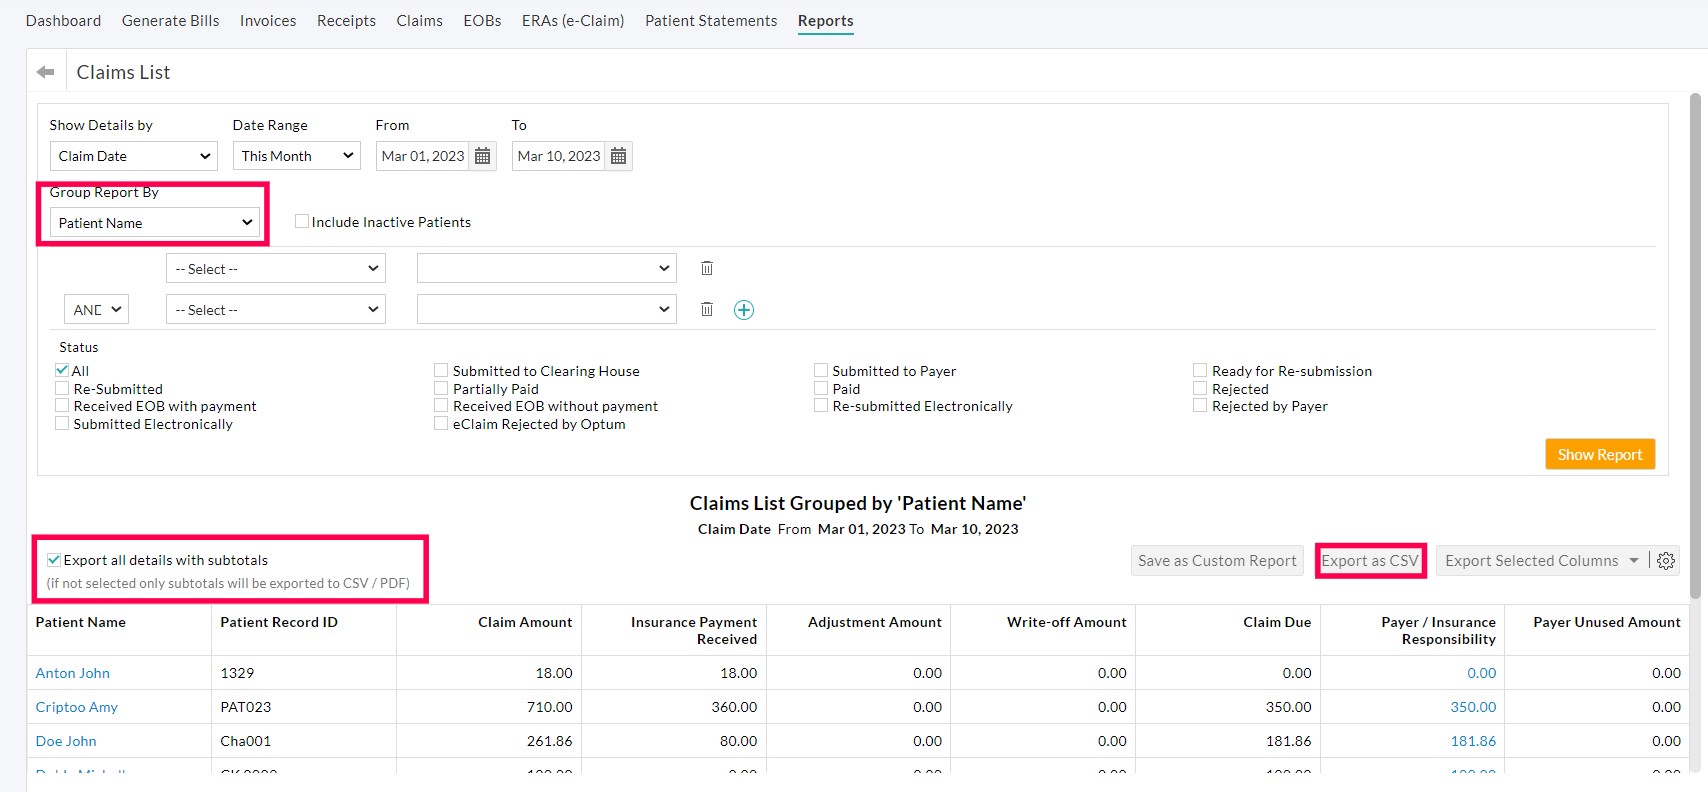The image size is (1708, 792).
Task: Open the Group Report By dropdown
Action: (x=155, y=223)
